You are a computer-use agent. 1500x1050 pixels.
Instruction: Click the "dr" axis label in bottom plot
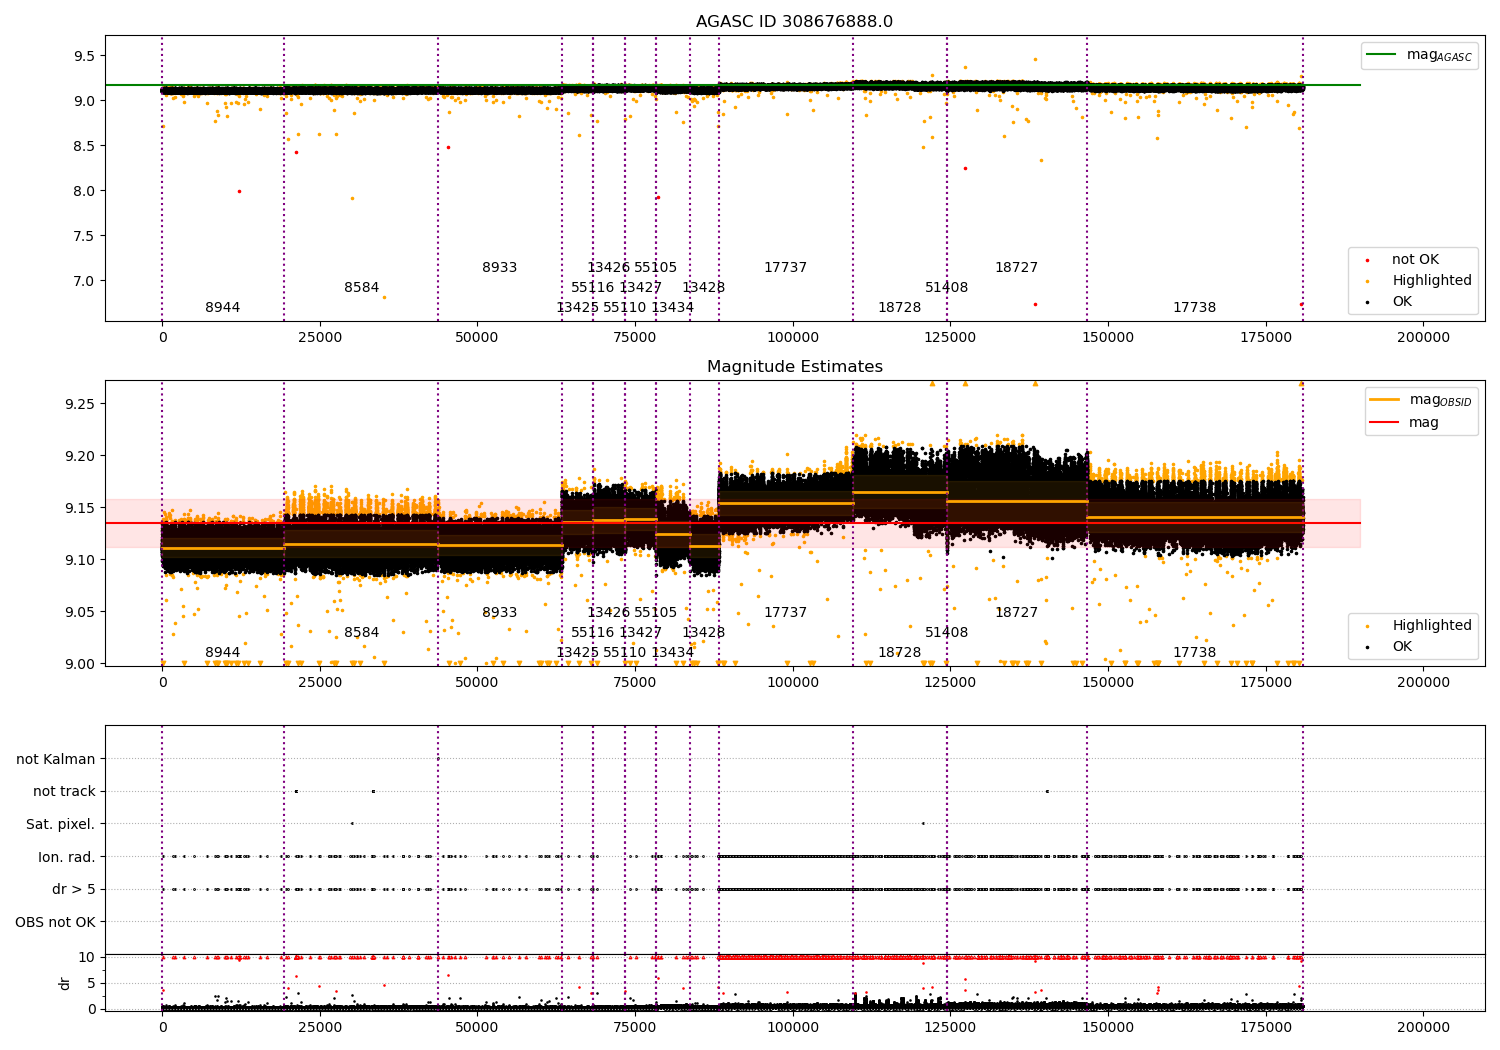pos(65,983)
